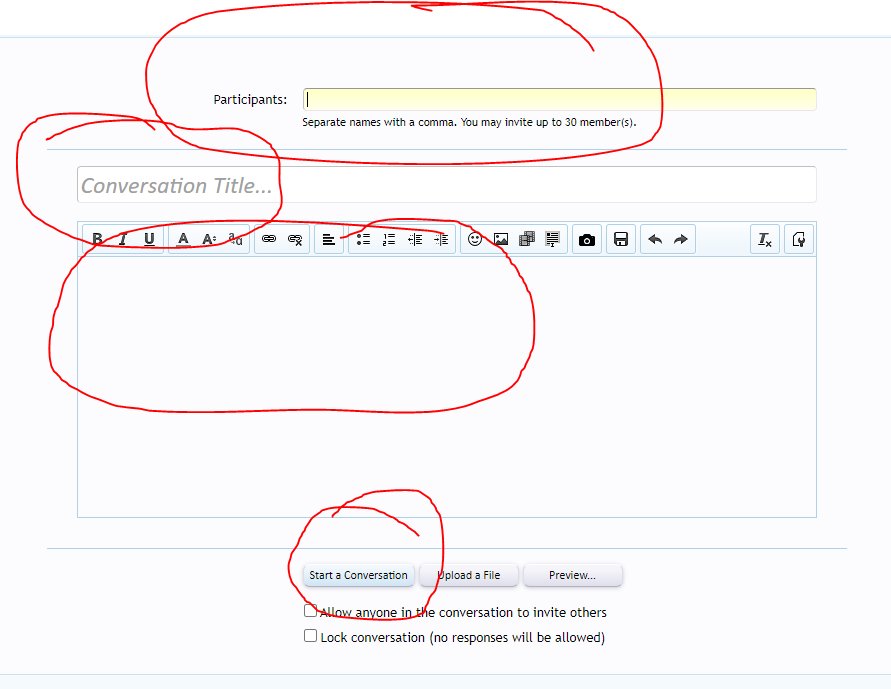Remove formatting with Tx icon
The width and height of the screenshot is (891, 689).
pos(765,239)
